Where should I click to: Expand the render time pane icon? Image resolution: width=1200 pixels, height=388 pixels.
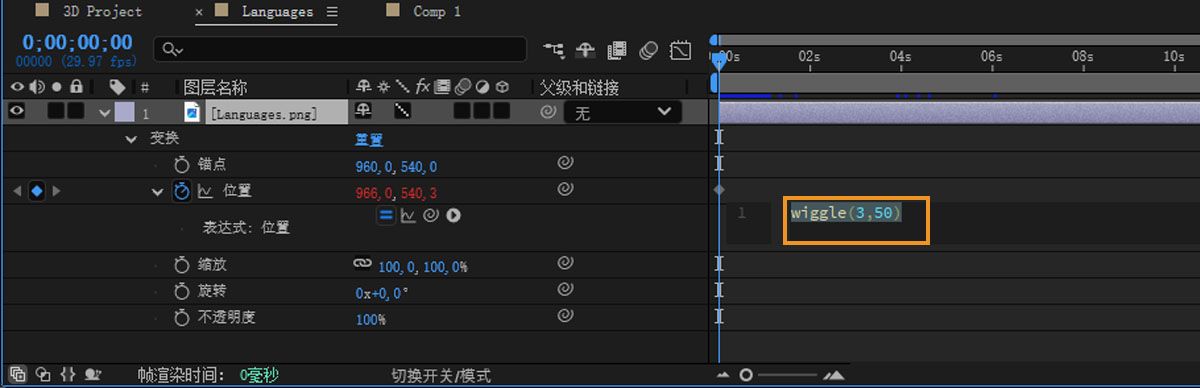pyautogui.click(x=93, y=374)
